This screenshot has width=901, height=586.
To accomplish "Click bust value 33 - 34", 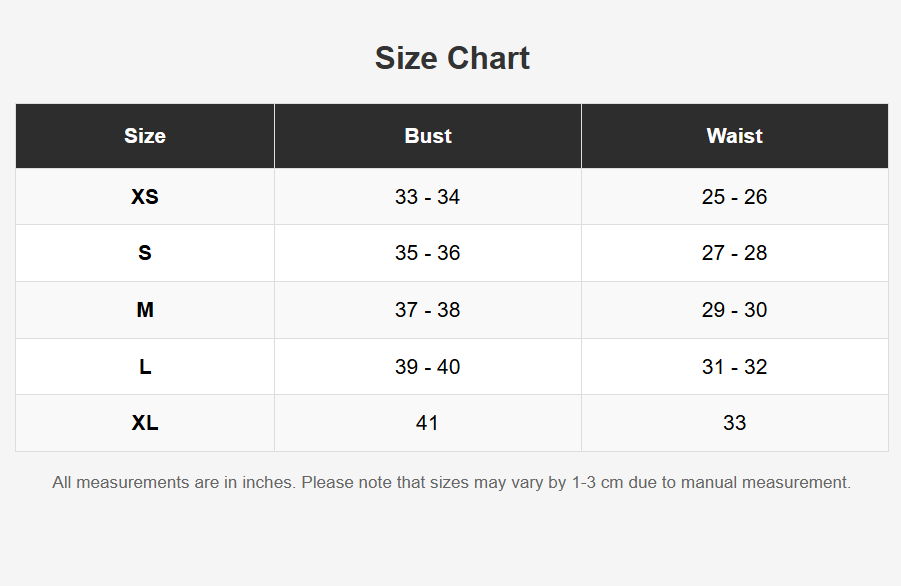I will pyautogui.click(x=428, y=197).
